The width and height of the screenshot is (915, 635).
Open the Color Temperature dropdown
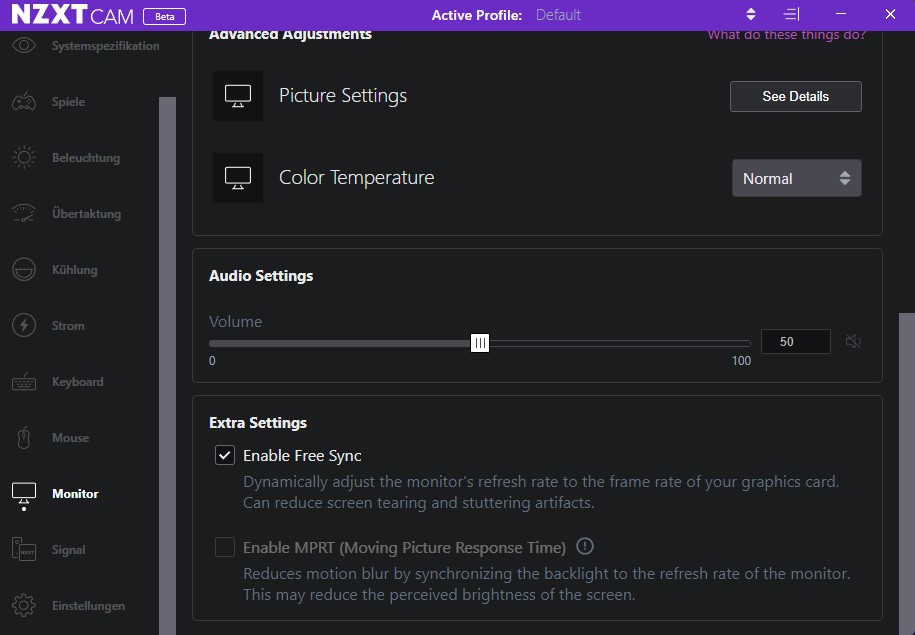[796, 177]
